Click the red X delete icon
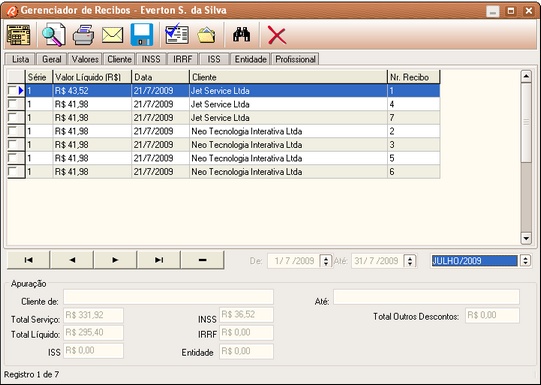The image size is (541, 385). click(x=277, y=36)
